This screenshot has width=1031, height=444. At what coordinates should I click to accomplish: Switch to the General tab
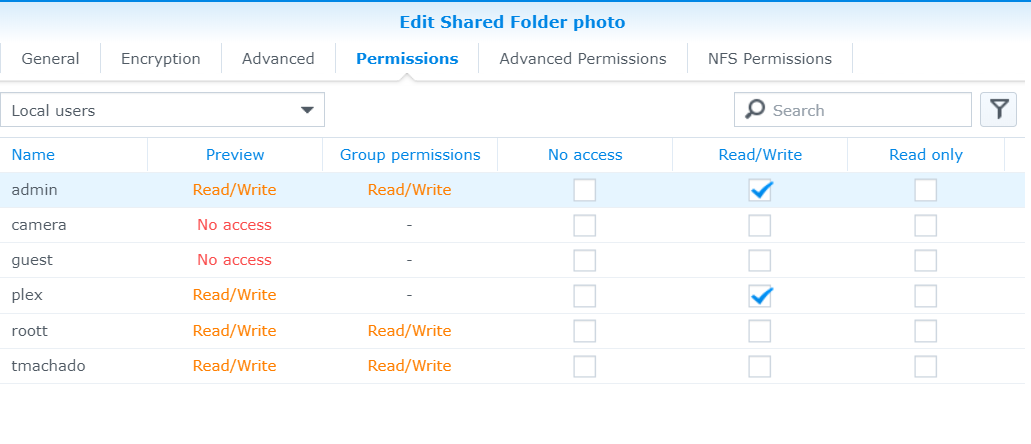50,59
